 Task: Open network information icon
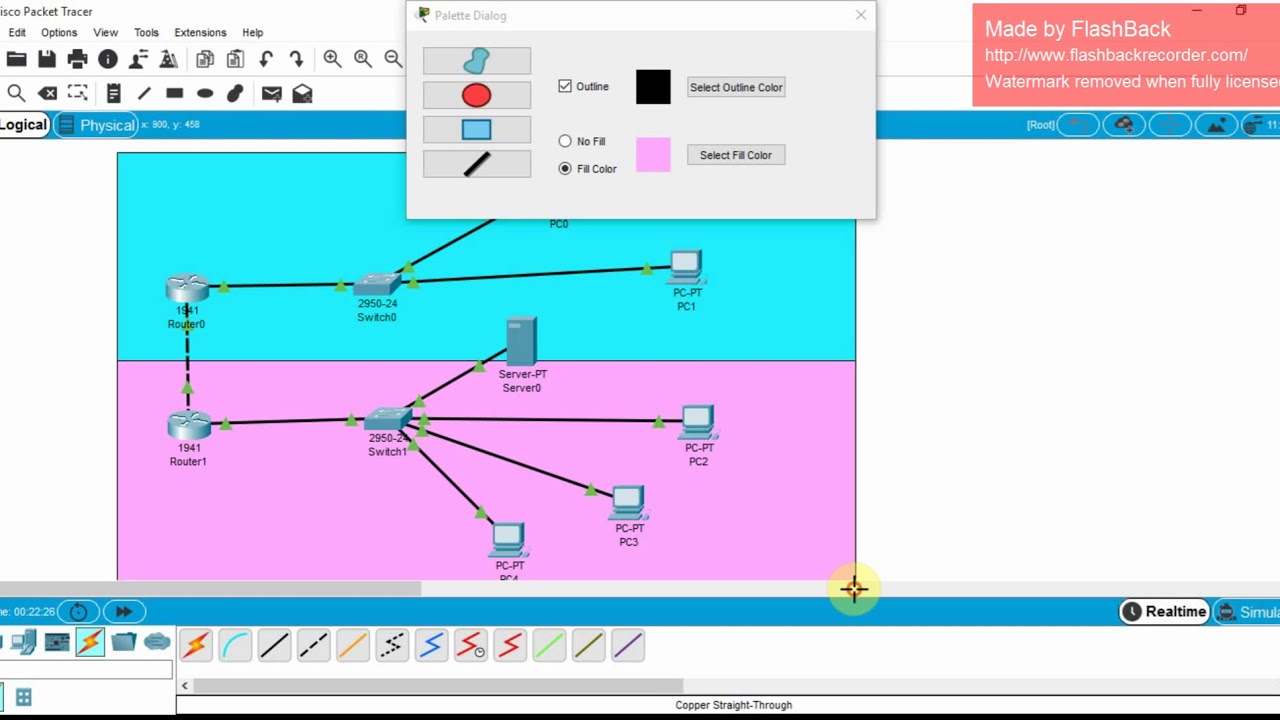click(x=108, y=59)
